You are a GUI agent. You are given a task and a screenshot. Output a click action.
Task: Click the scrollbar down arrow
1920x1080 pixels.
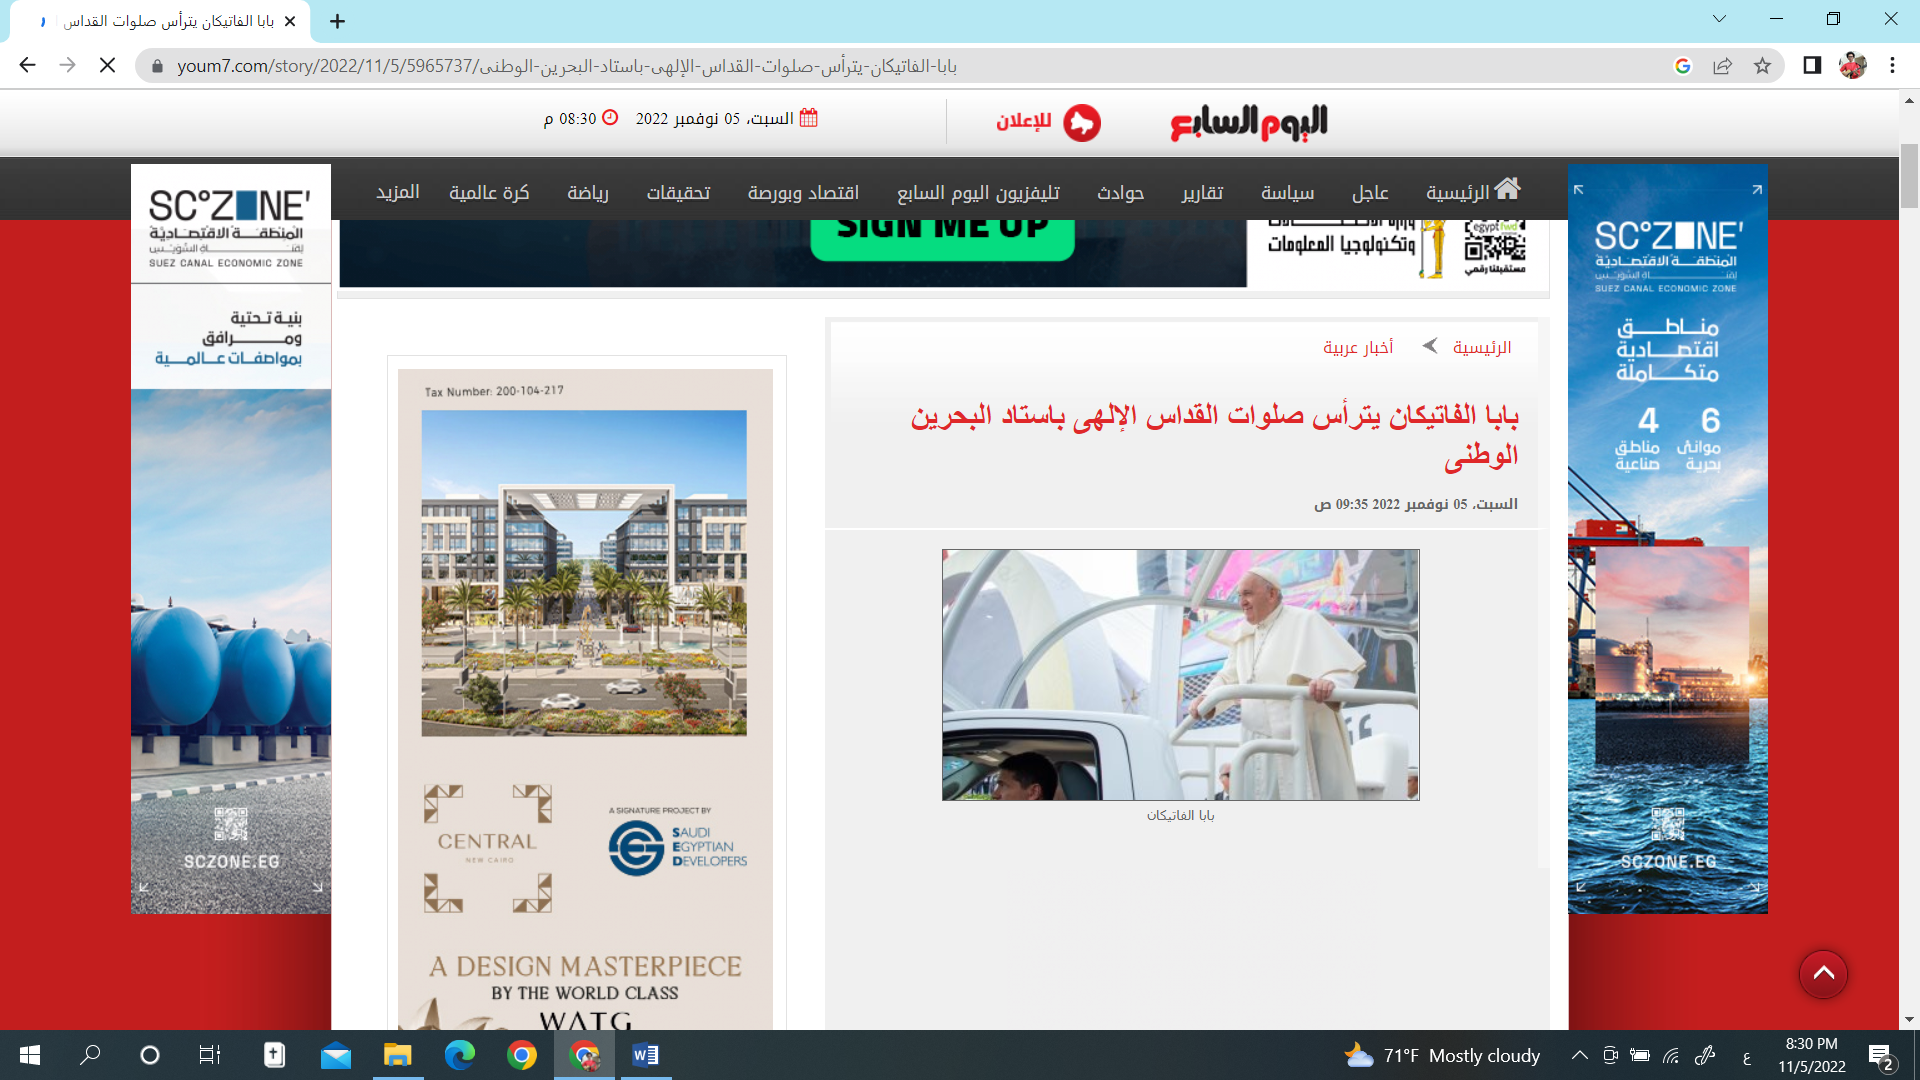coord(1909,1020)
